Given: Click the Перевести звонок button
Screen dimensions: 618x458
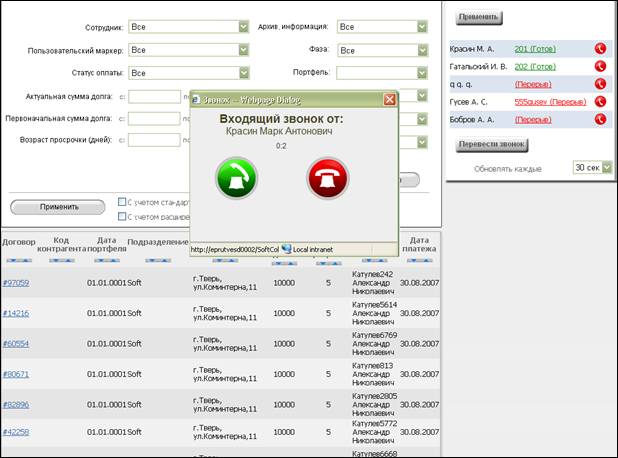Looking at the screenshot, I should pos(492,145).
